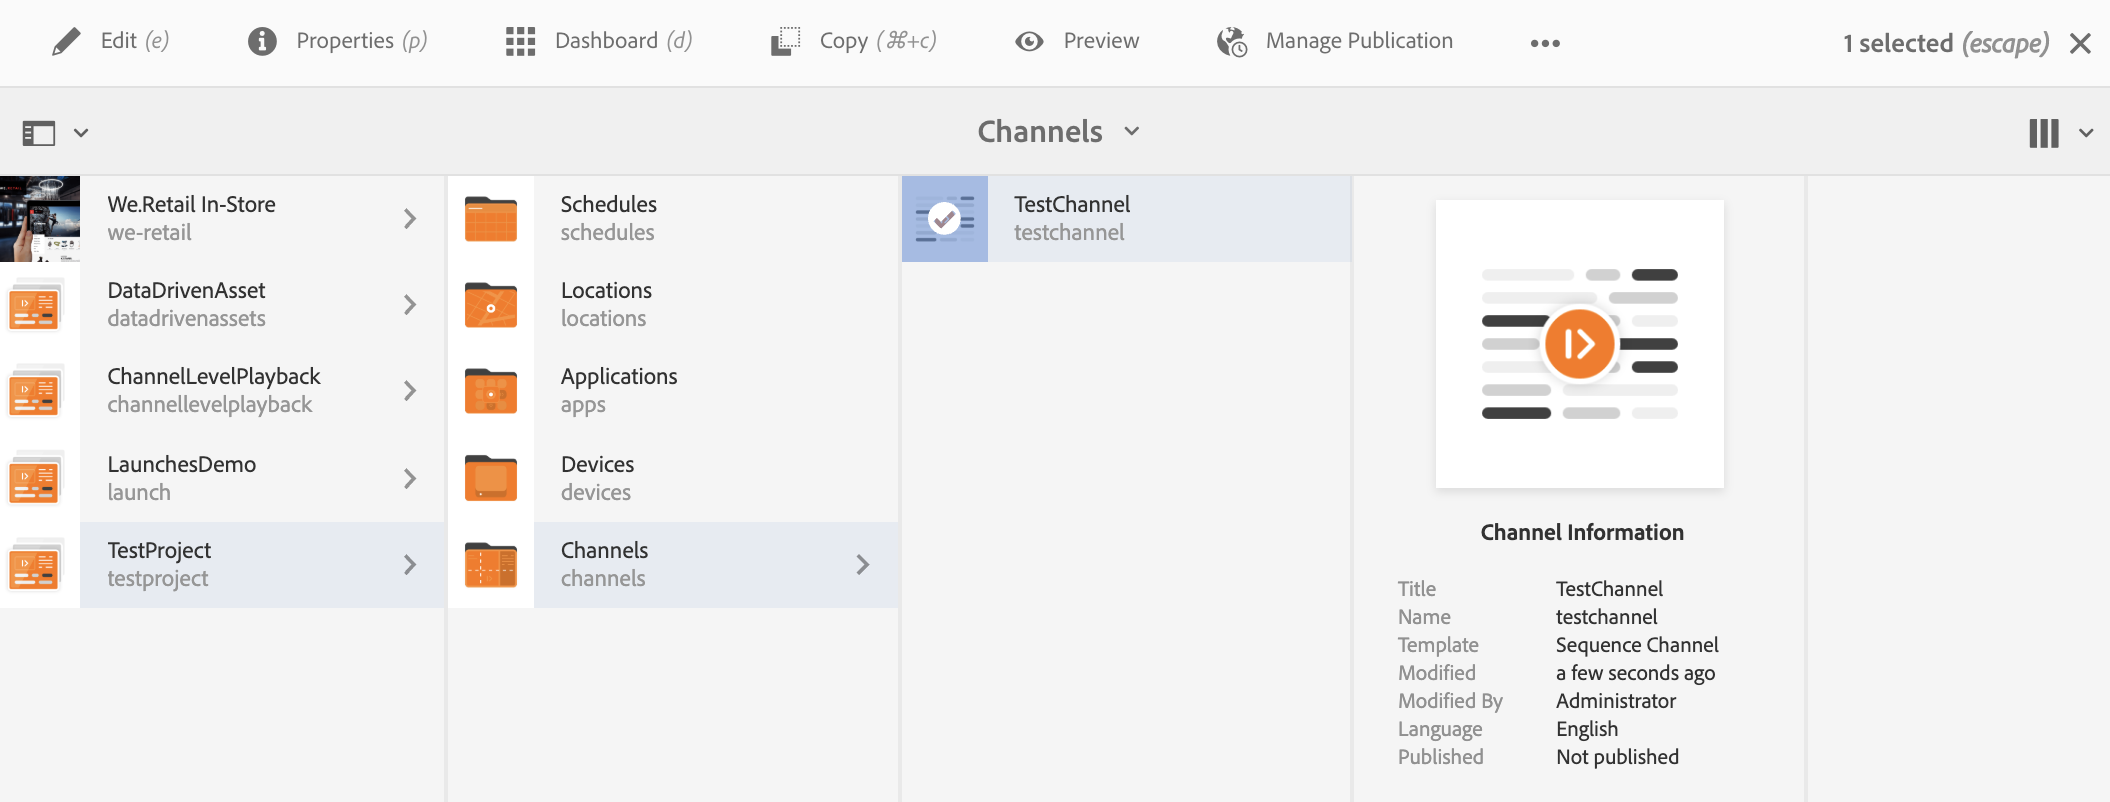
Task: Click the Copy icon in toolbar
Action: click(x=786, y=41)
